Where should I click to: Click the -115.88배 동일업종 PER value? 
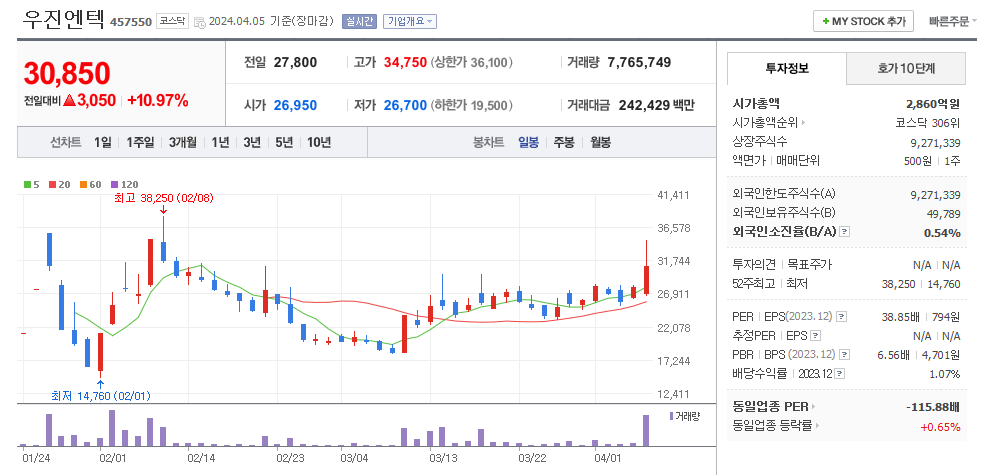(x=934, y=408)
